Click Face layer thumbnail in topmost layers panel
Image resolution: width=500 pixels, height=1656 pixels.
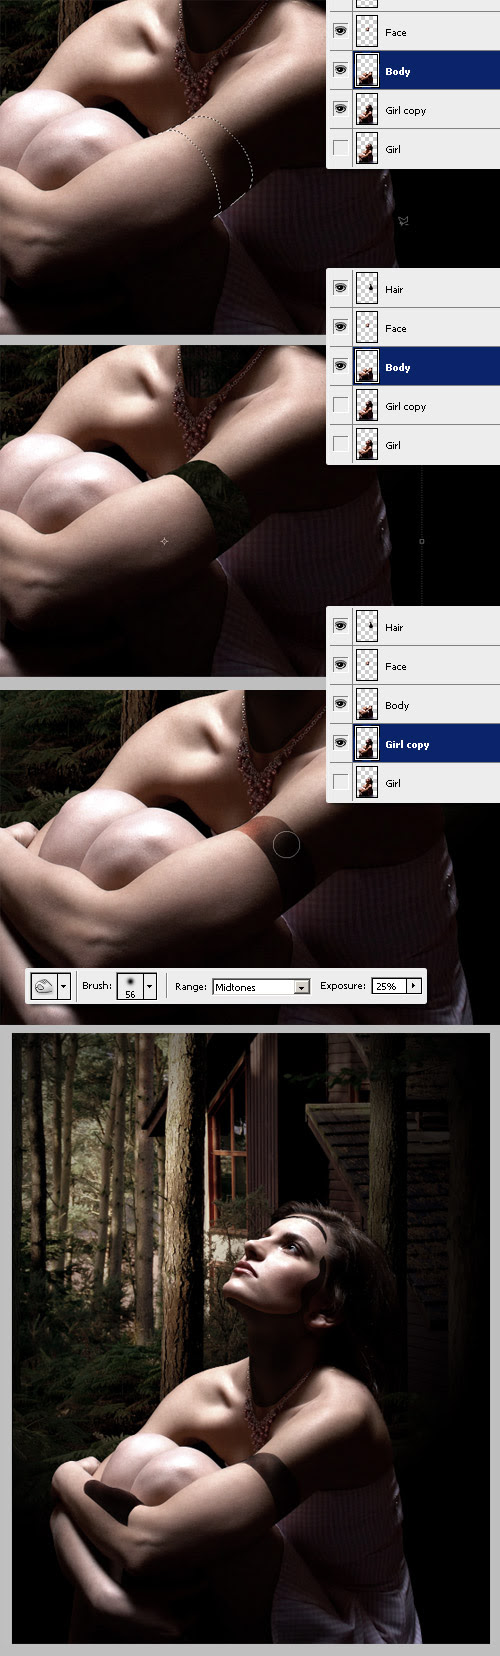pos(367,32)
